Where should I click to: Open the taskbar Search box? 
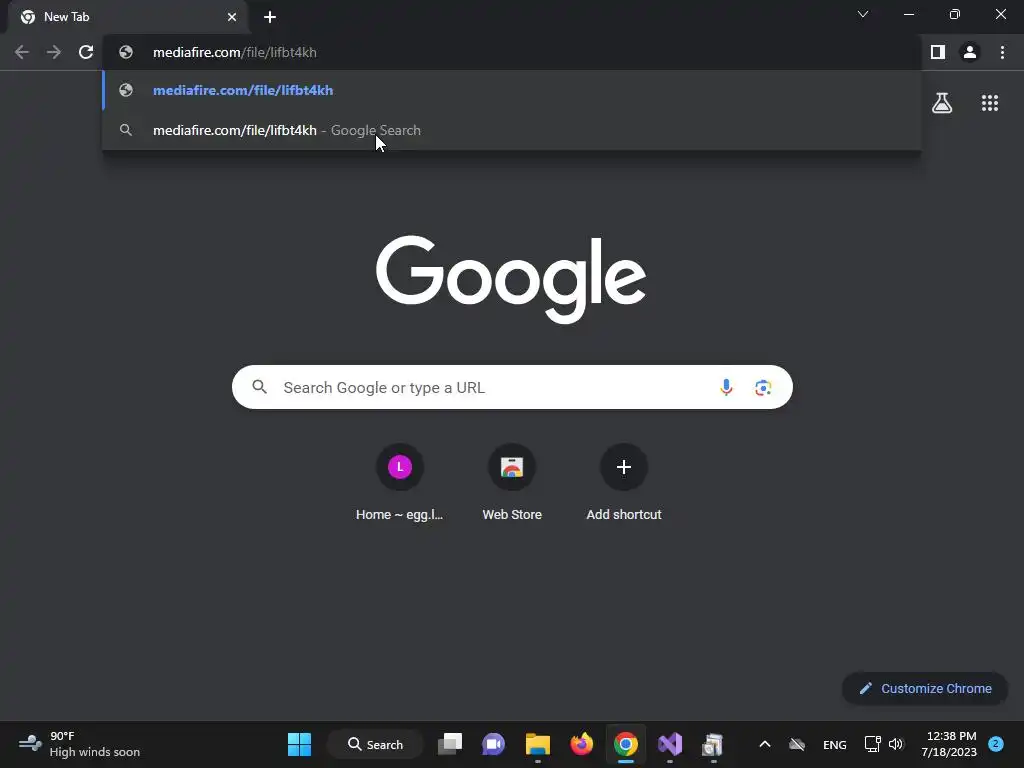pyautogui.click(x=376, y=744)
